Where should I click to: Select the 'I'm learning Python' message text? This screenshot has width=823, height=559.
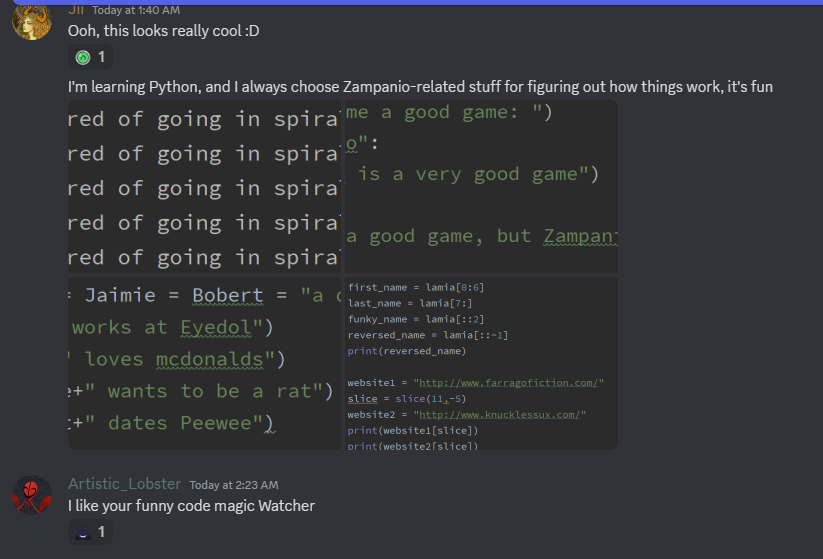click(x=420, y=87)
